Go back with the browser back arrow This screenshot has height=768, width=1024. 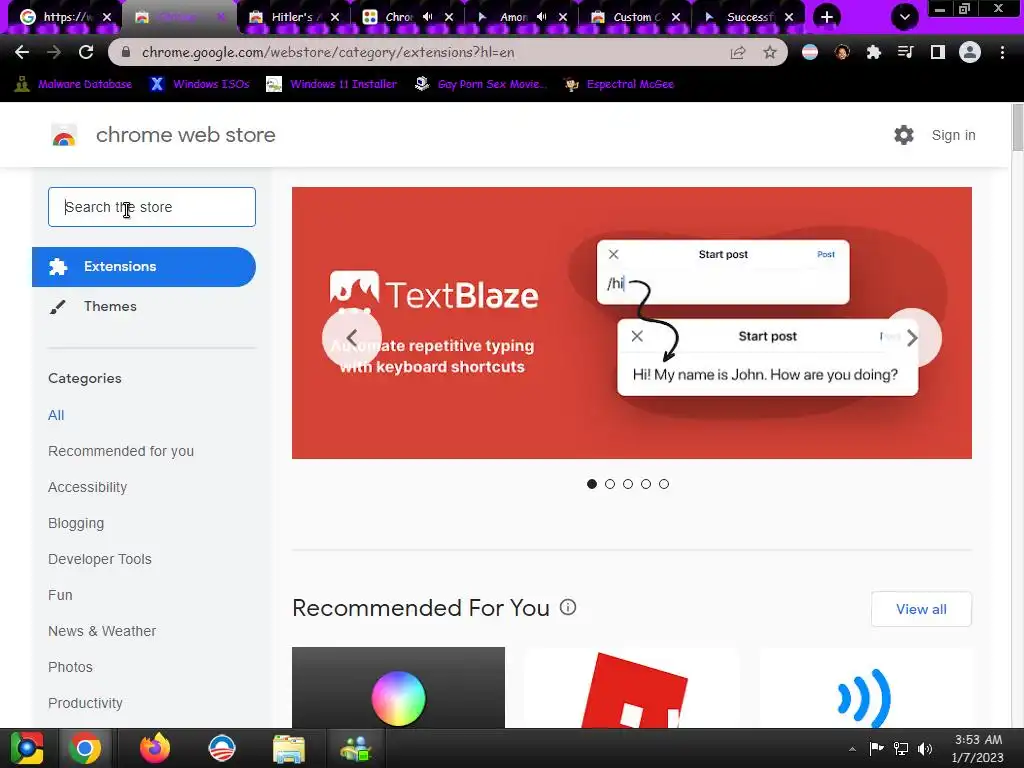coord(22,52)
